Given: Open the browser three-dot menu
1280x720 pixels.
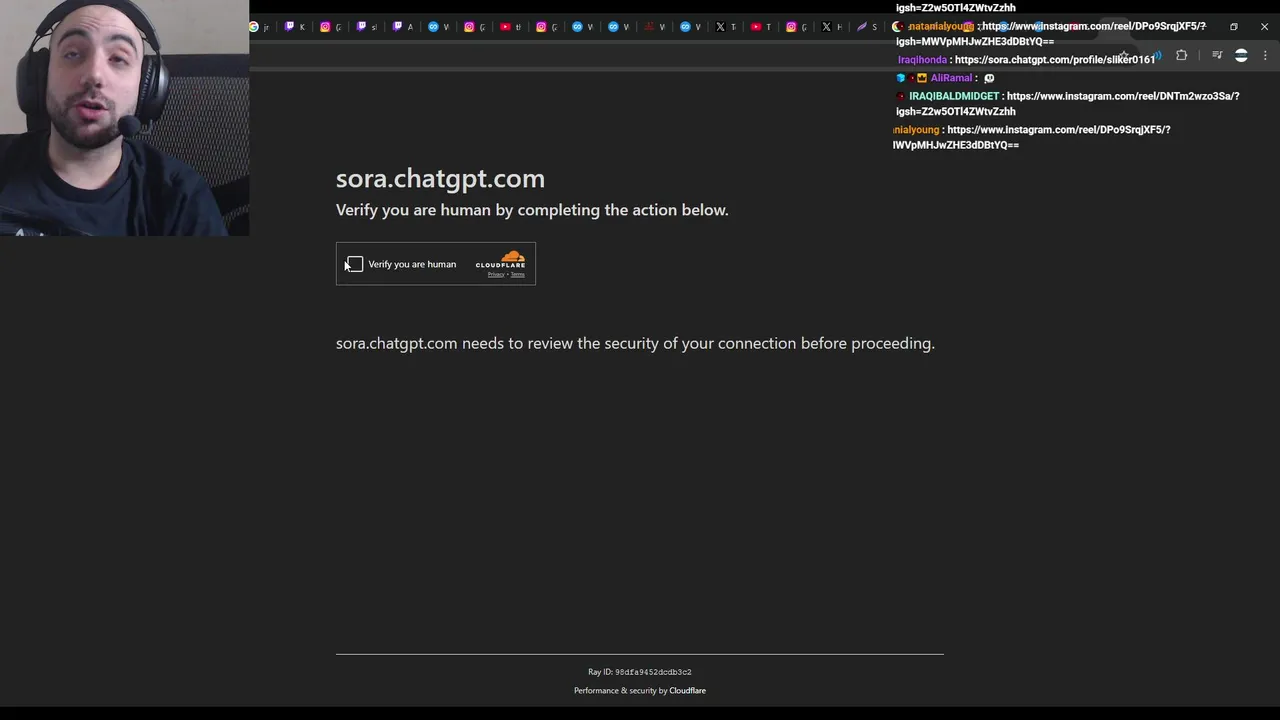Looking at the screenshot, I should point(1265,56).
